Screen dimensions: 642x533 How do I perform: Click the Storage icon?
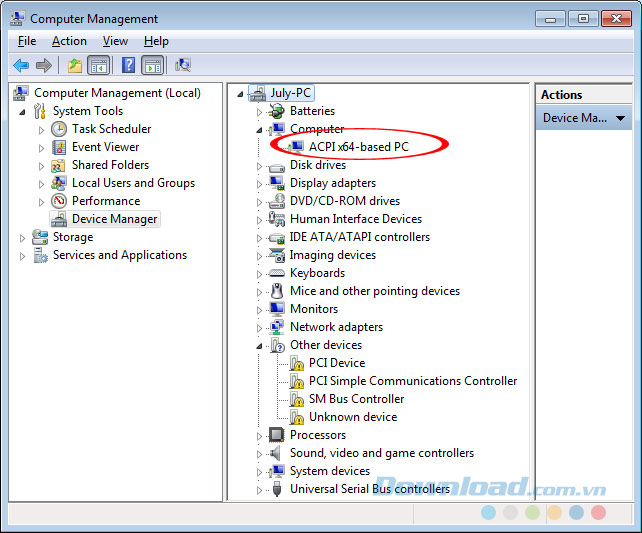pos(40,237)
